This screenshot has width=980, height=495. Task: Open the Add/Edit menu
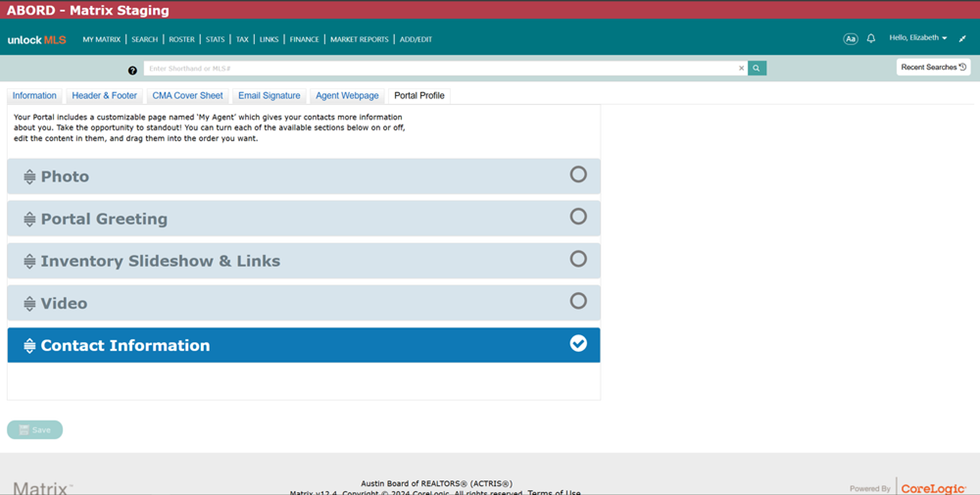pyautogui.click(x=416, y=39)
